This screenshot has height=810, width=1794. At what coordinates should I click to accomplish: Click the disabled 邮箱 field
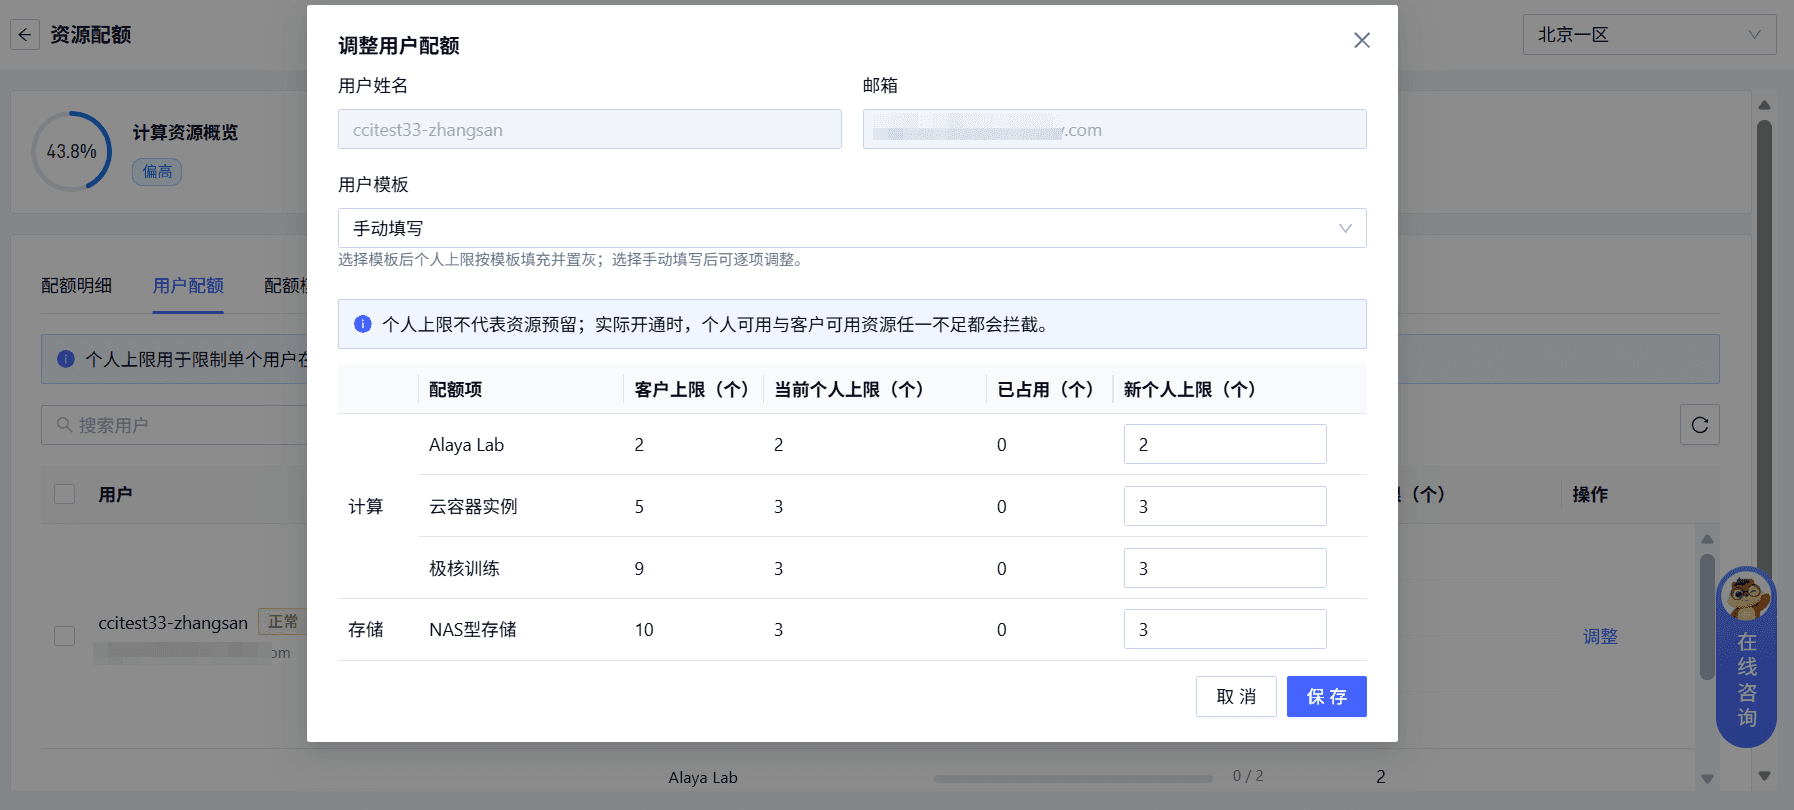tap(1115, 129)
